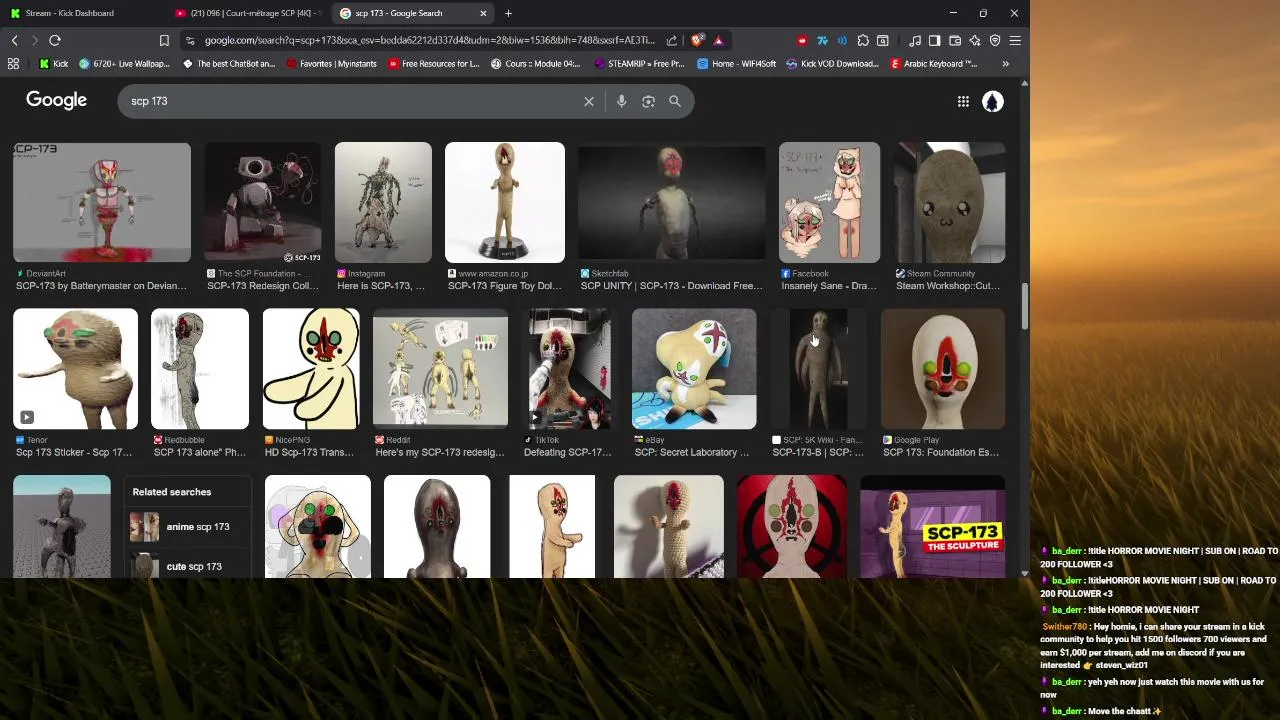Open the browser extensions puzzle icon
The height and width of the screenshot is (720, 1280).
(863, 40)
